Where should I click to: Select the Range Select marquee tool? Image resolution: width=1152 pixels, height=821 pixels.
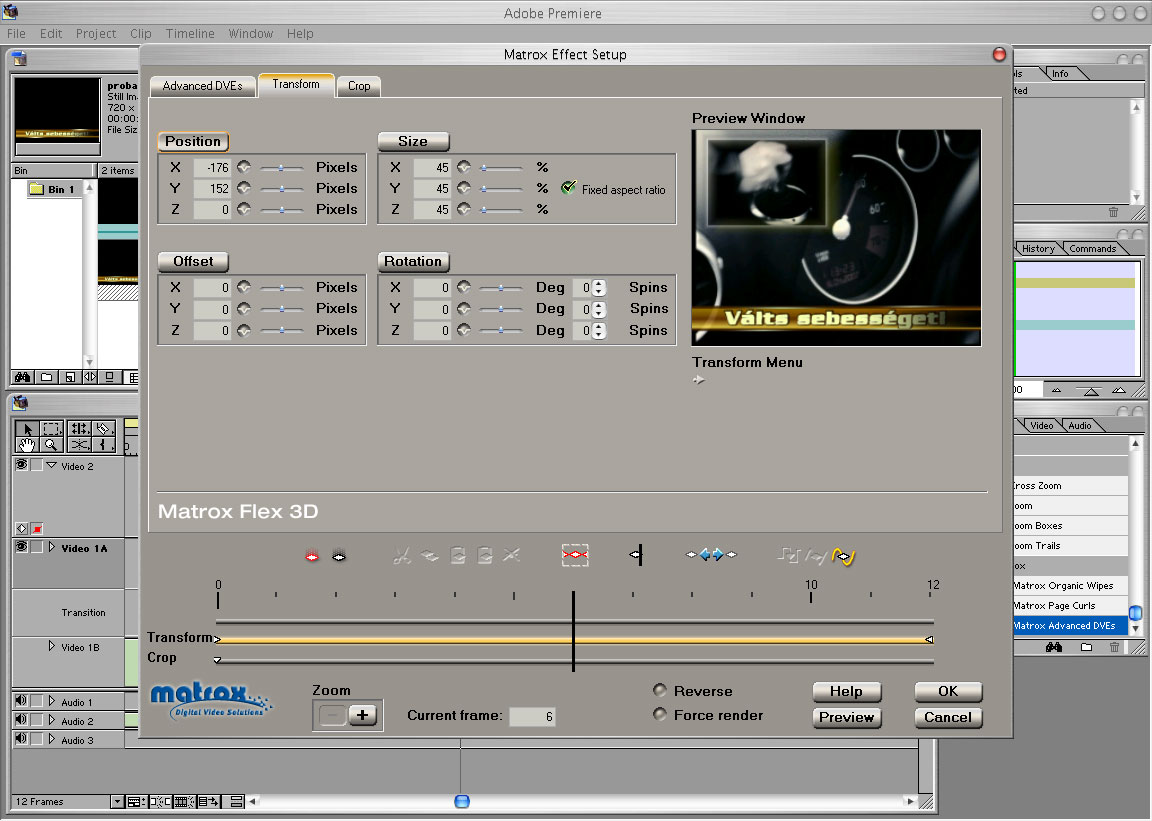click(x=51, y=429)
